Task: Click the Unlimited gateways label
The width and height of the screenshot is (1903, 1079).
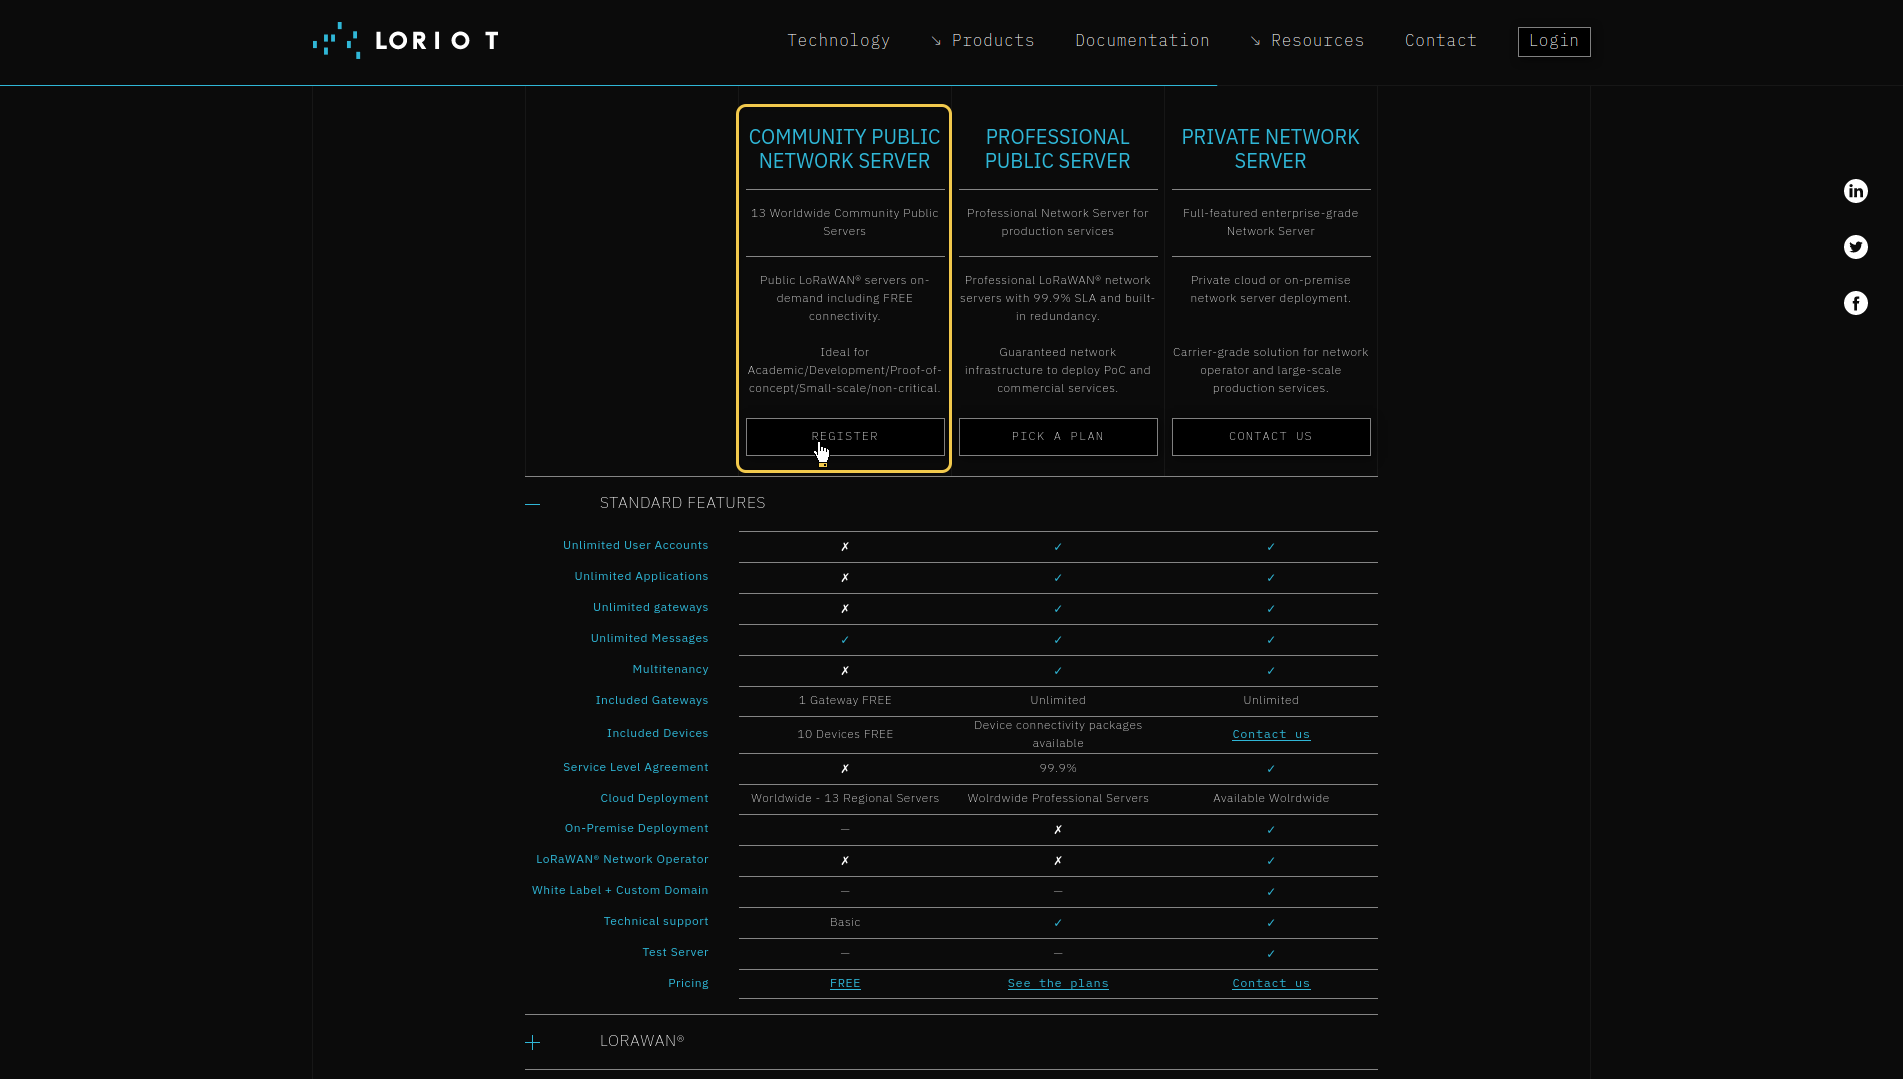Action: click(650, 608)
